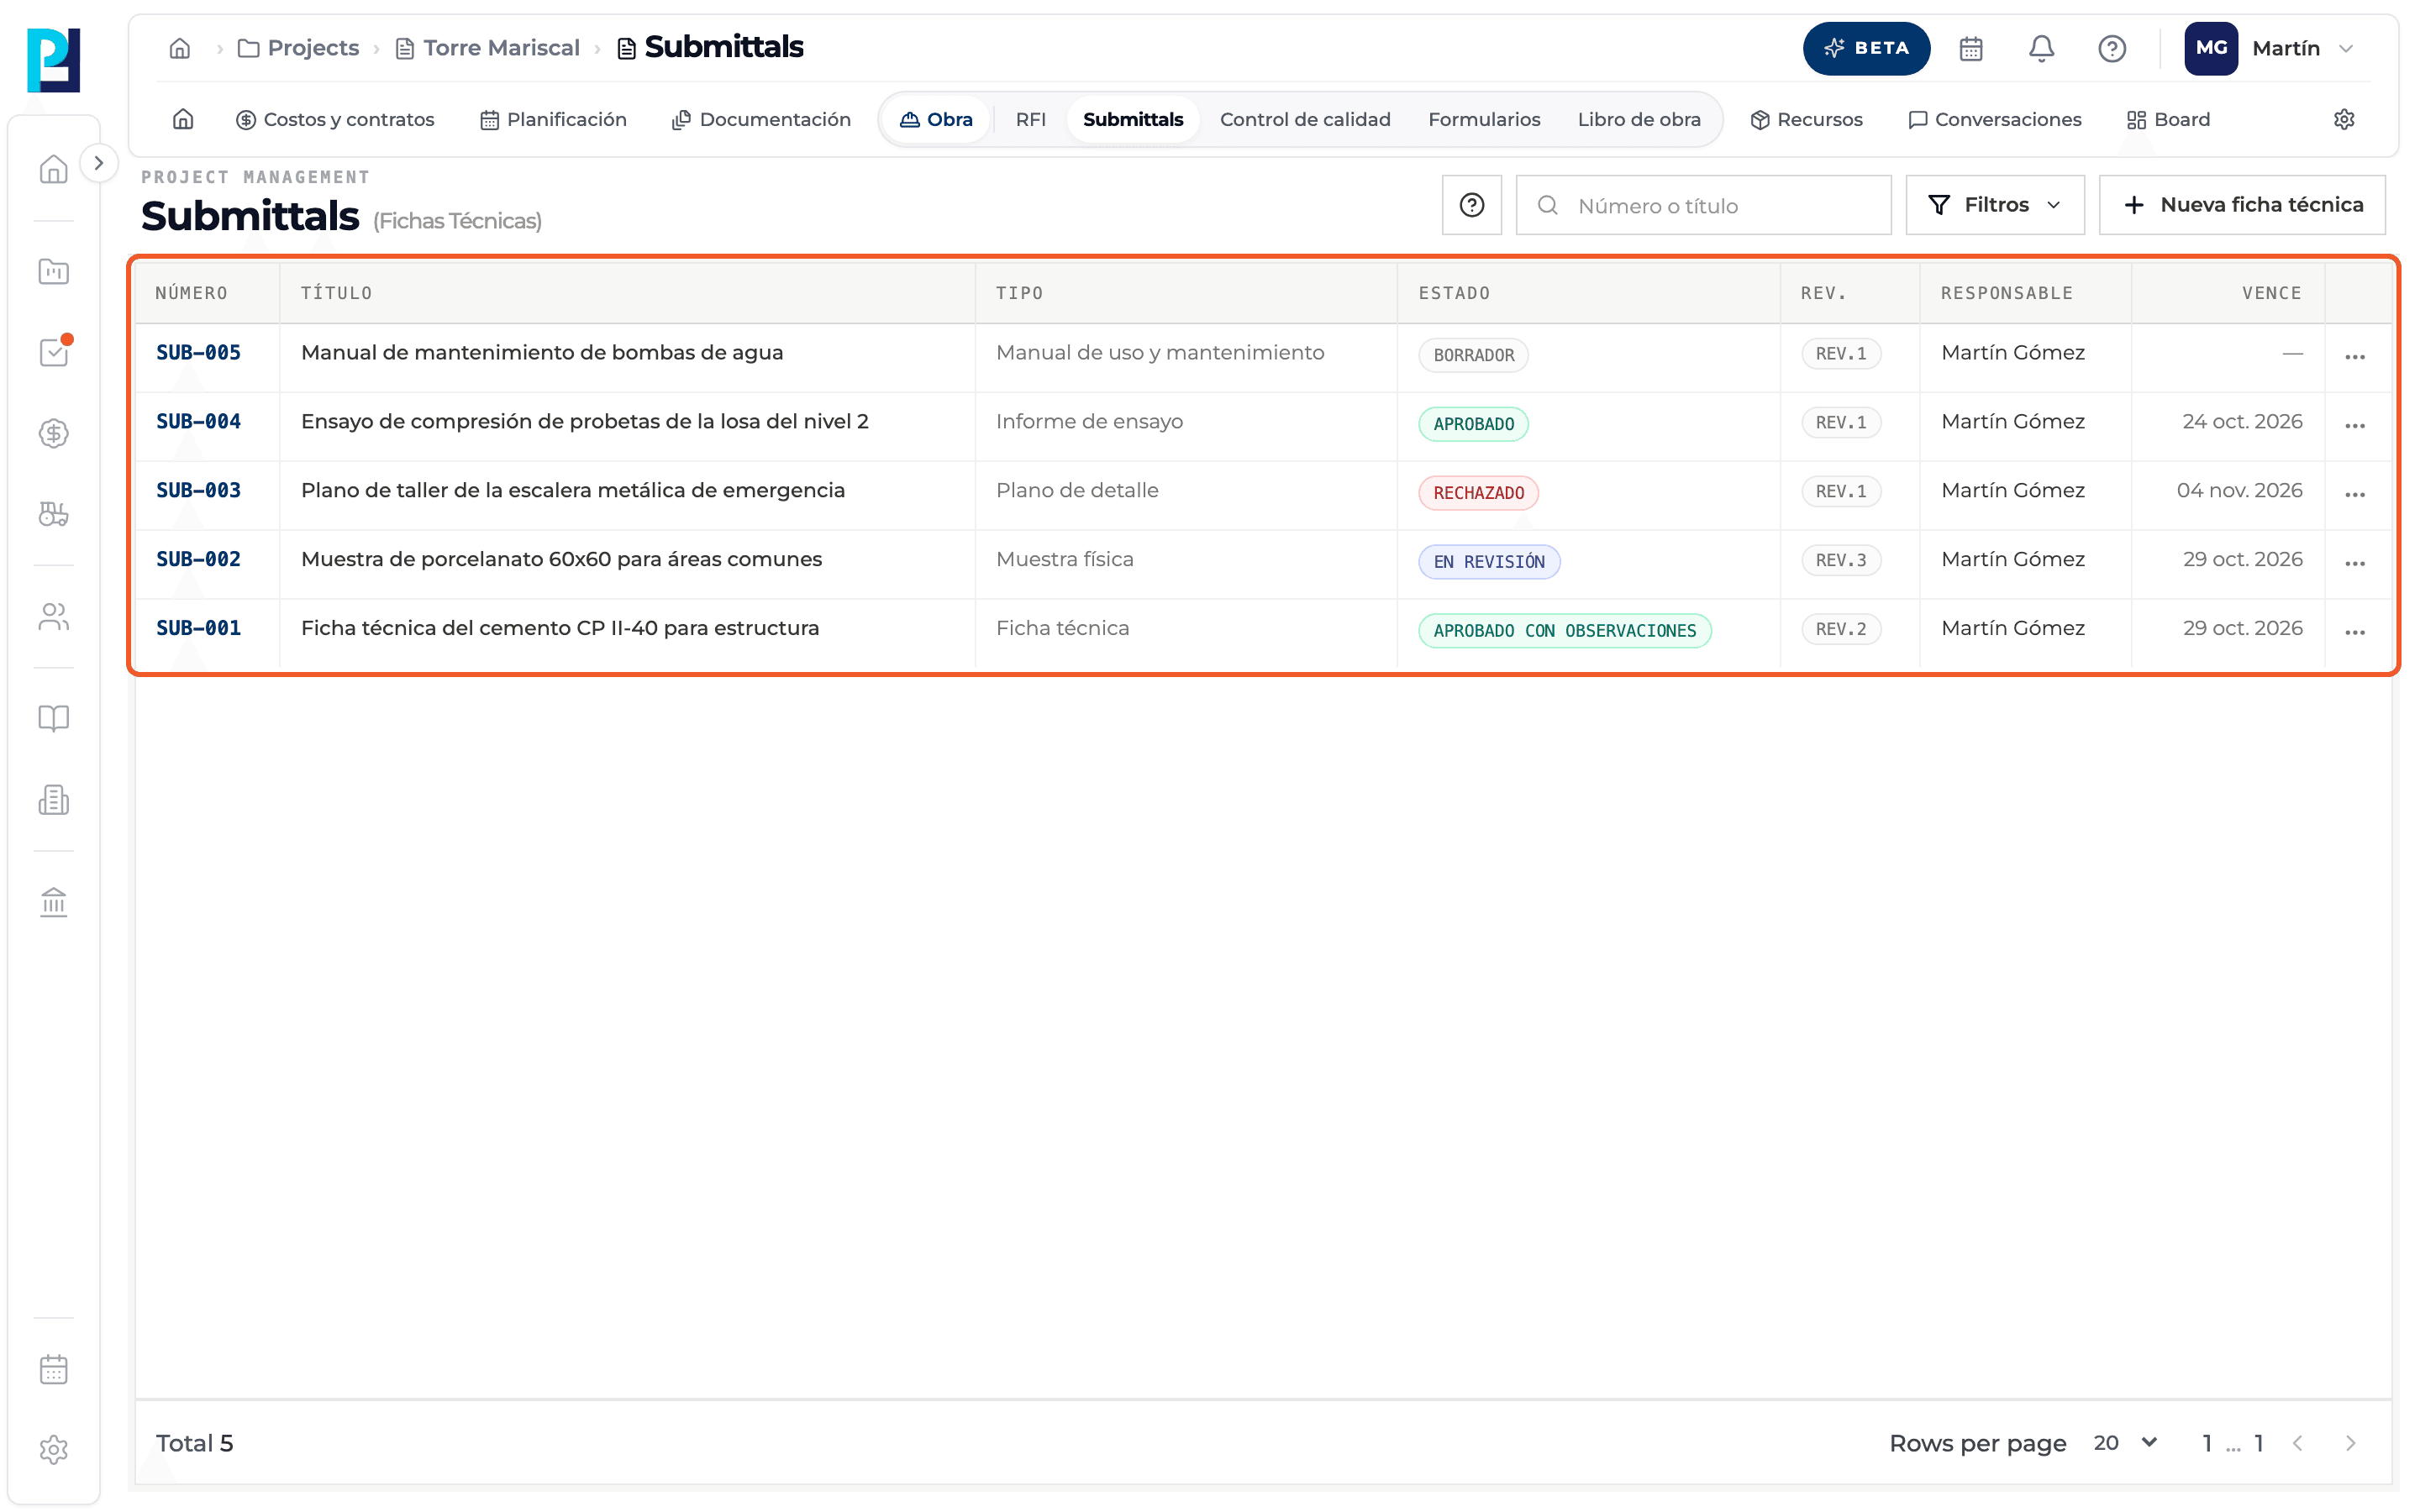Open the Conversaciones section
2420x1512 pixels.
pyautogui.click(x=1994, y=119)
